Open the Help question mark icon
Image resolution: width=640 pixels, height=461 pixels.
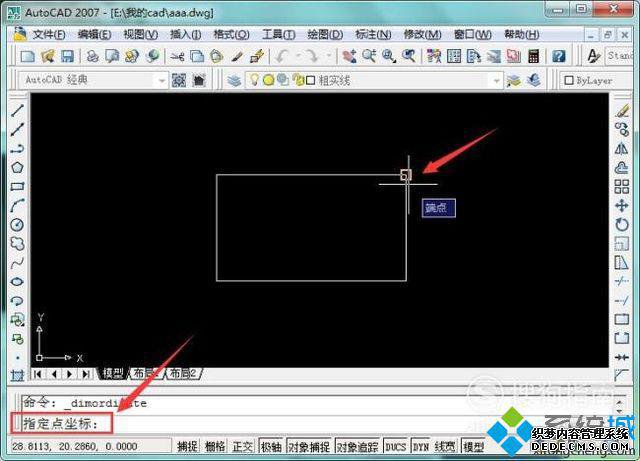click(559, 56)
